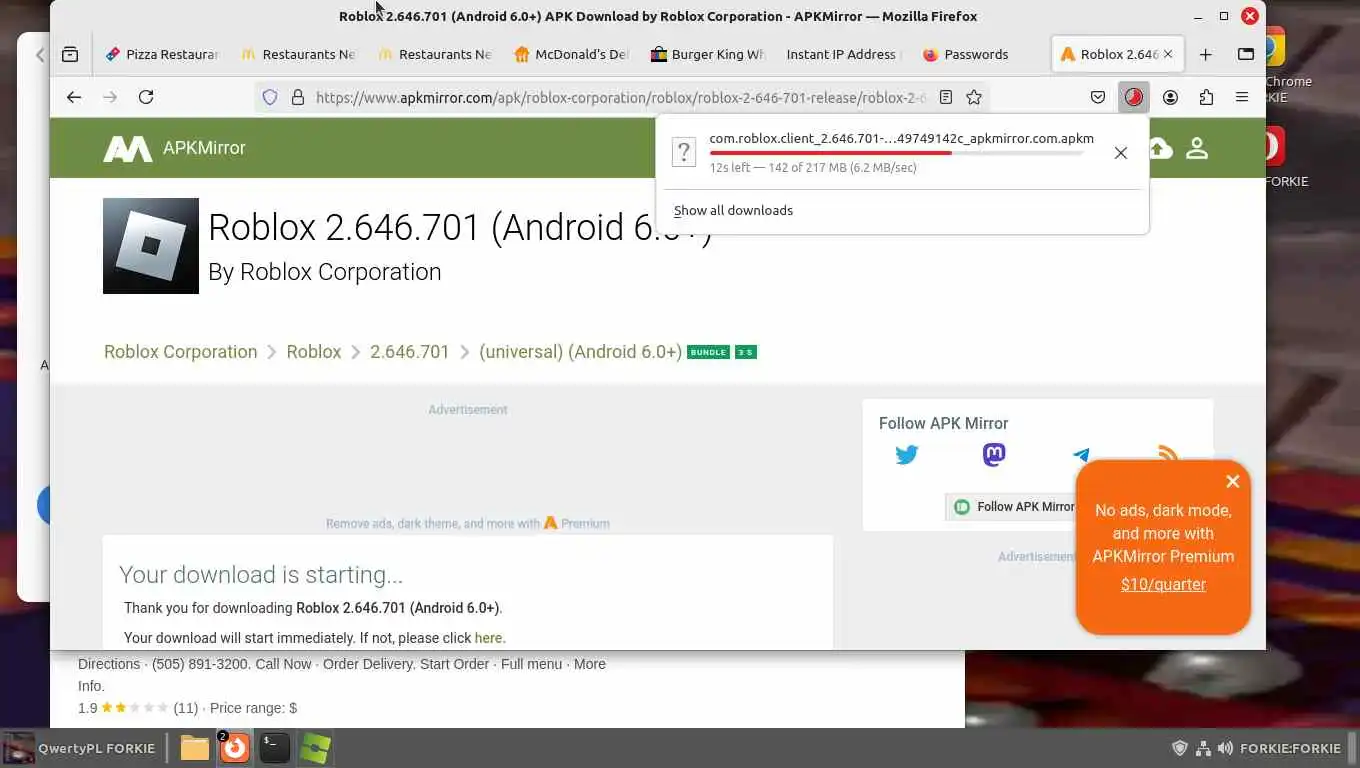Click the security shield tray icon
This screenshot has height=768, width=1360.
pyautogui.click(x=1180, y=748)
